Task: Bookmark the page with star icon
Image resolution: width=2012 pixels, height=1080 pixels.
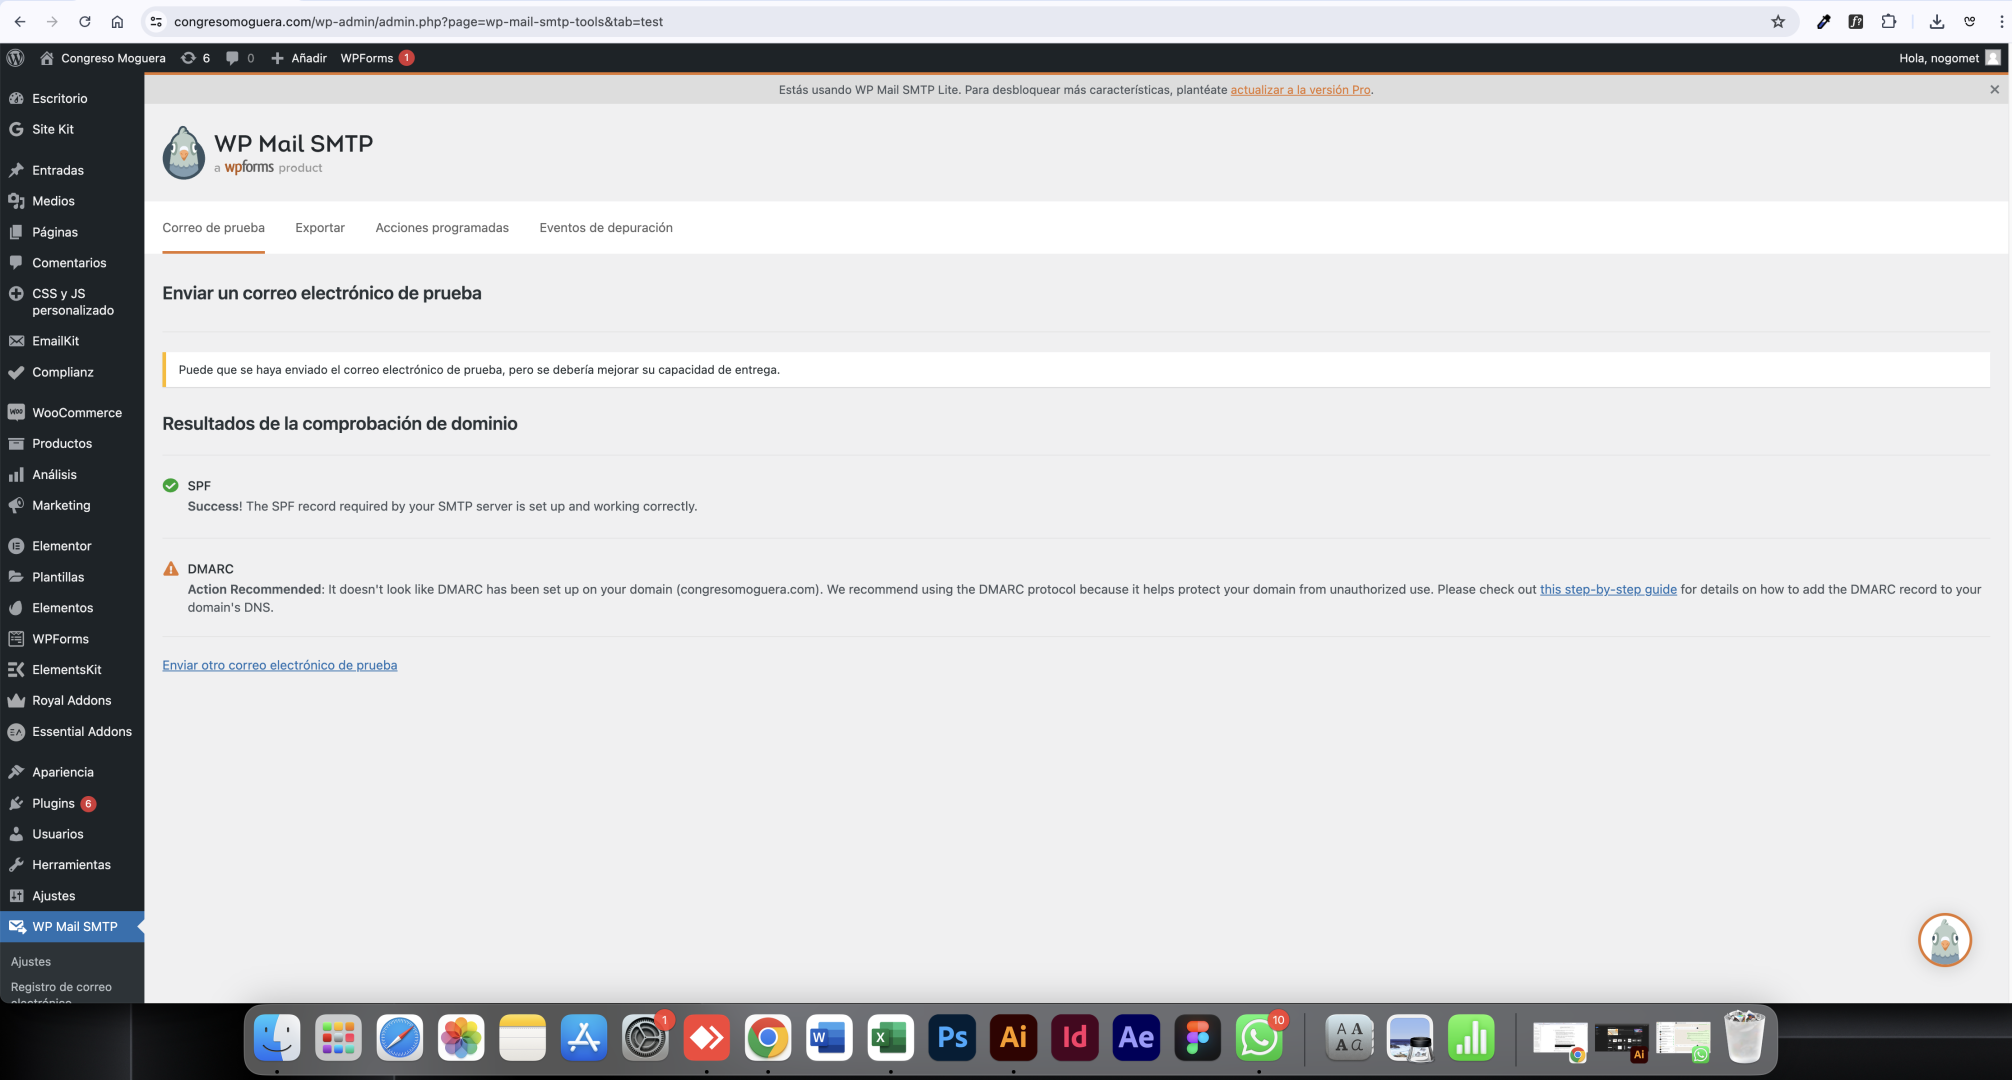Action: pos(1777,21)
